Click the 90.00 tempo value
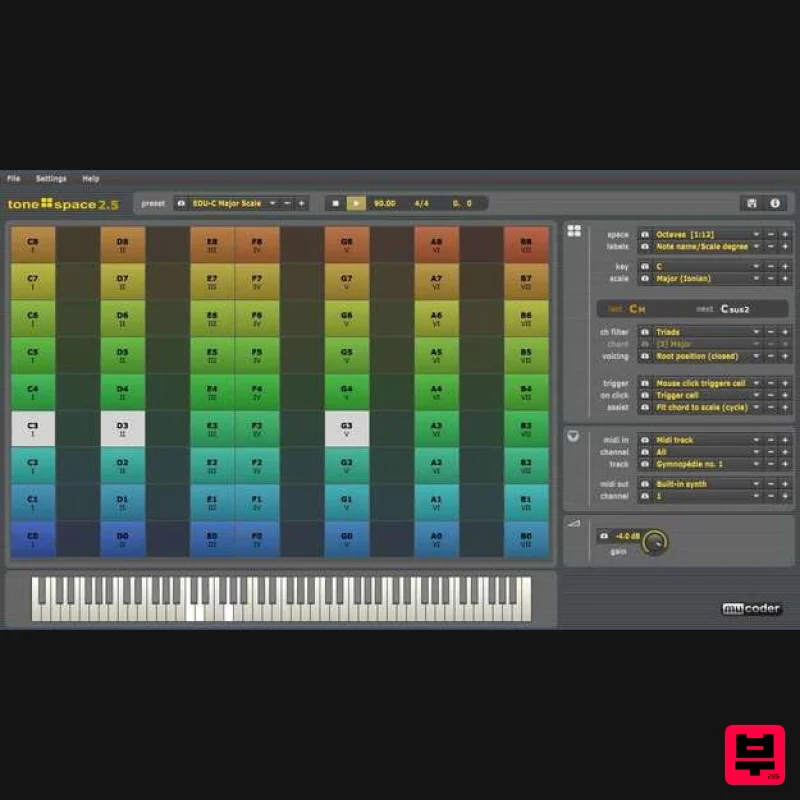The image size is (800, 800). (385, 203)
